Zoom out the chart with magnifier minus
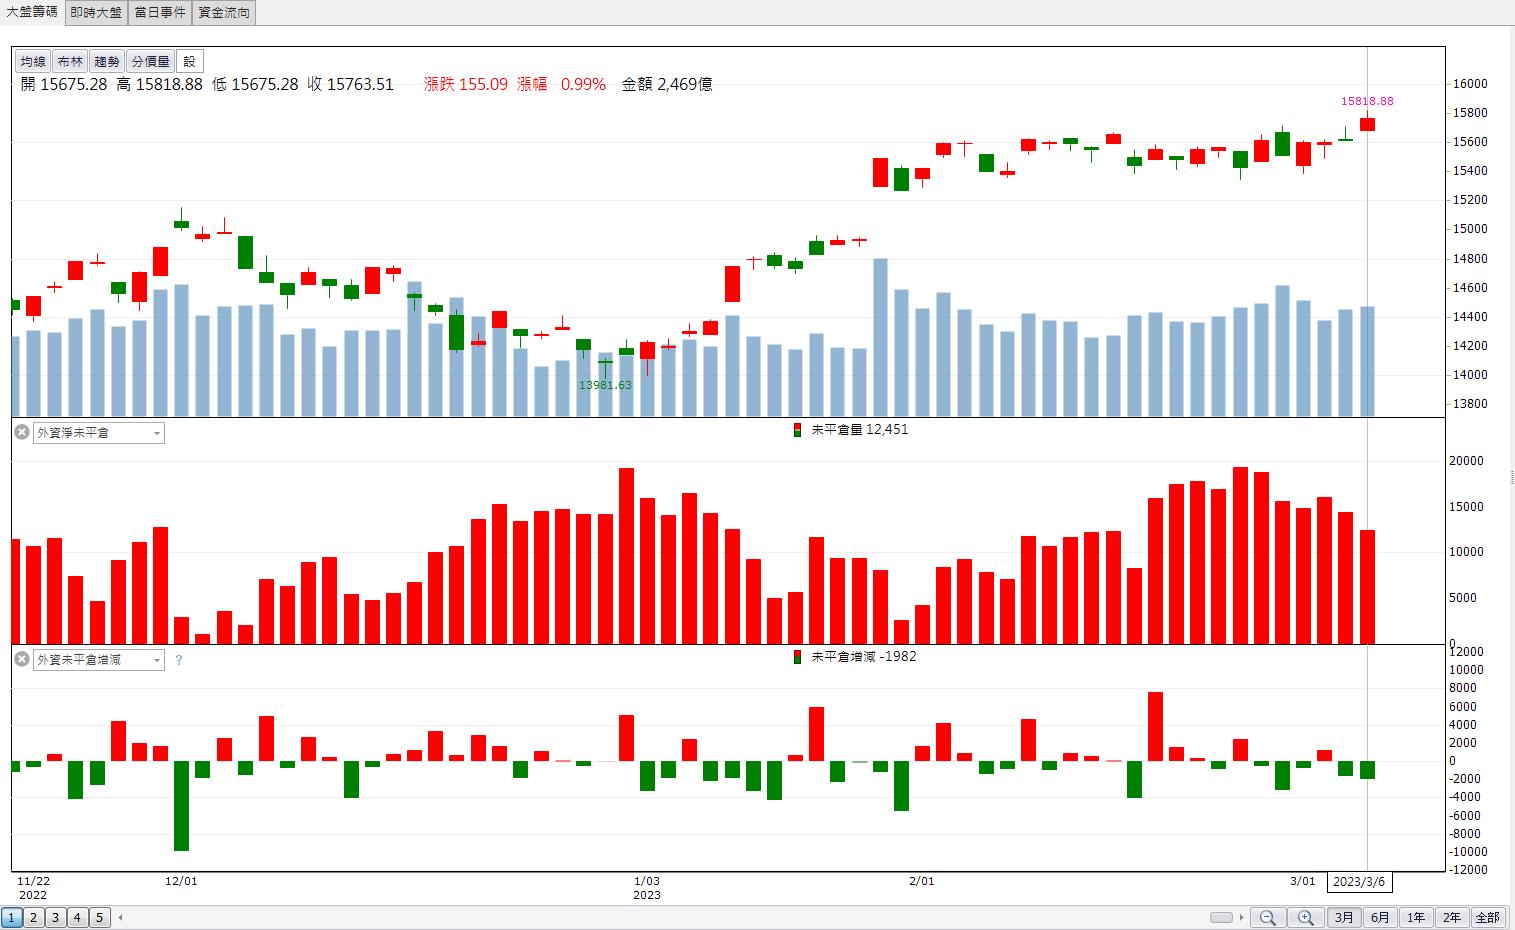Viewport: 1515px width, 930px height. pyautogui.click(x=1268, y=917)
